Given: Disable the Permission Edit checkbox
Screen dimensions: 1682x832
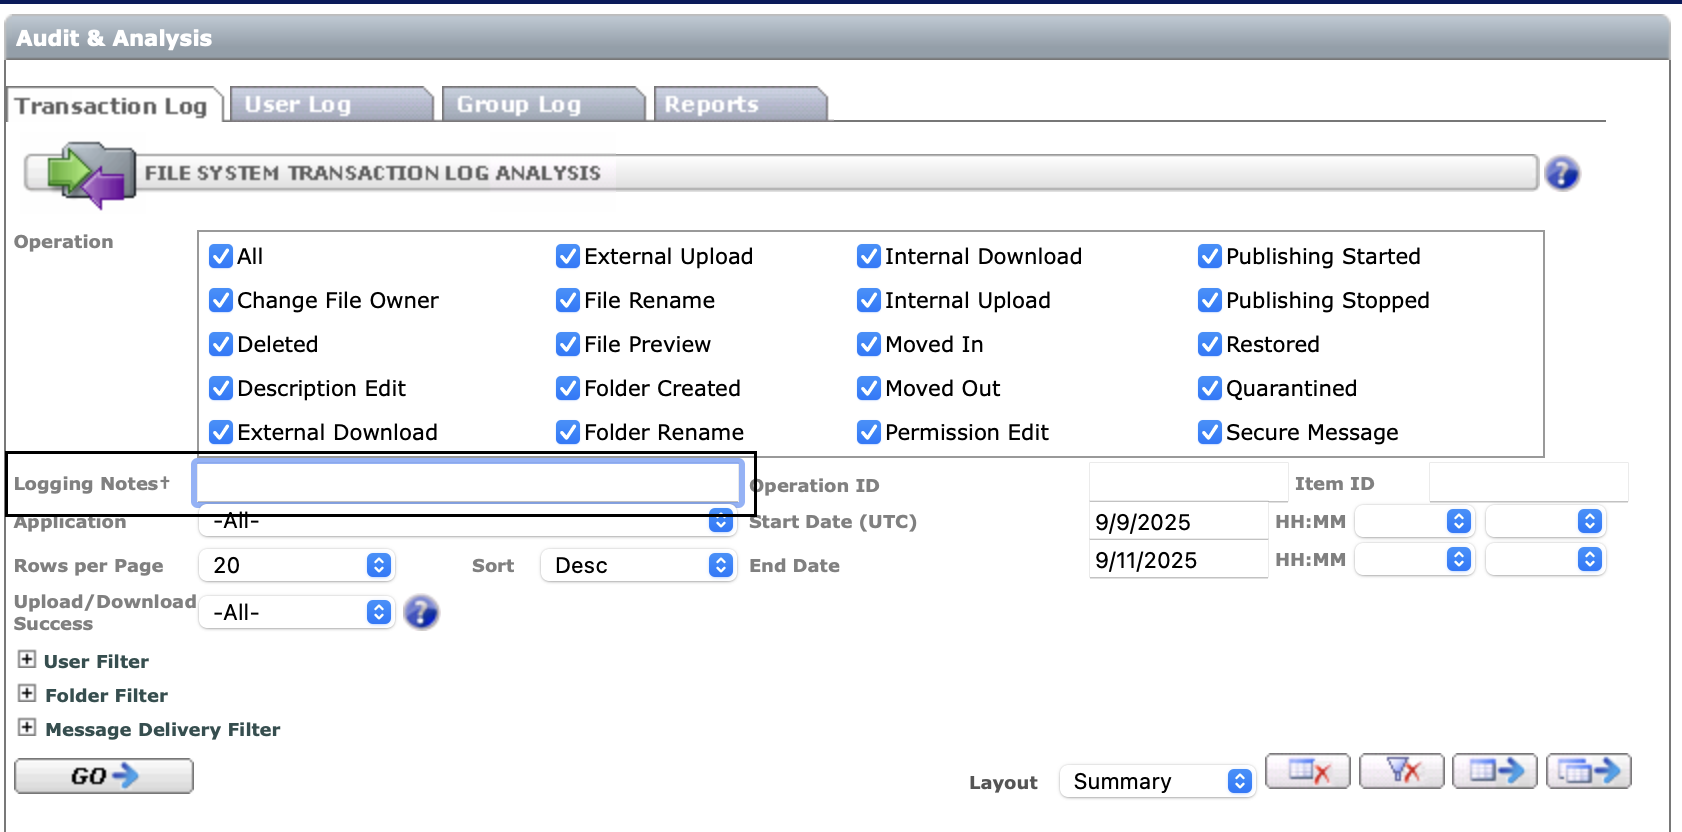Looking at the screenshot, I should click(869, 433).
